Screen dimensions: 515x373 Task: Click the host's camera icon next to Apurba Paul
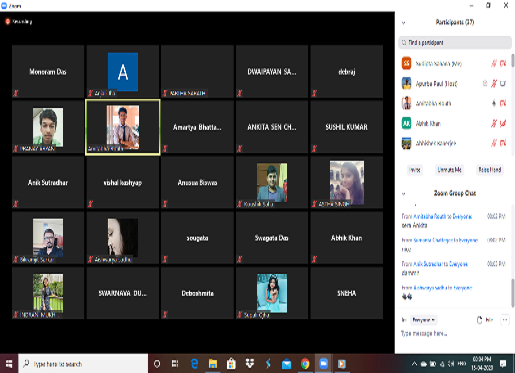click(503, 83)
